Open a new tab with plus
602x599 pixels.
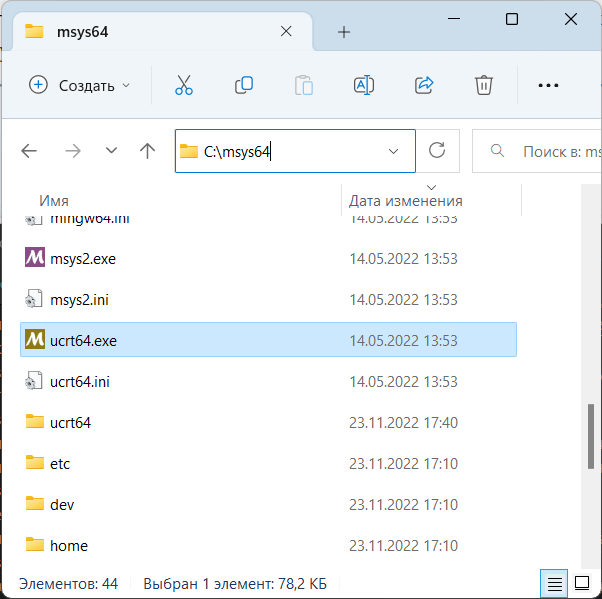[x=344, y=32]
